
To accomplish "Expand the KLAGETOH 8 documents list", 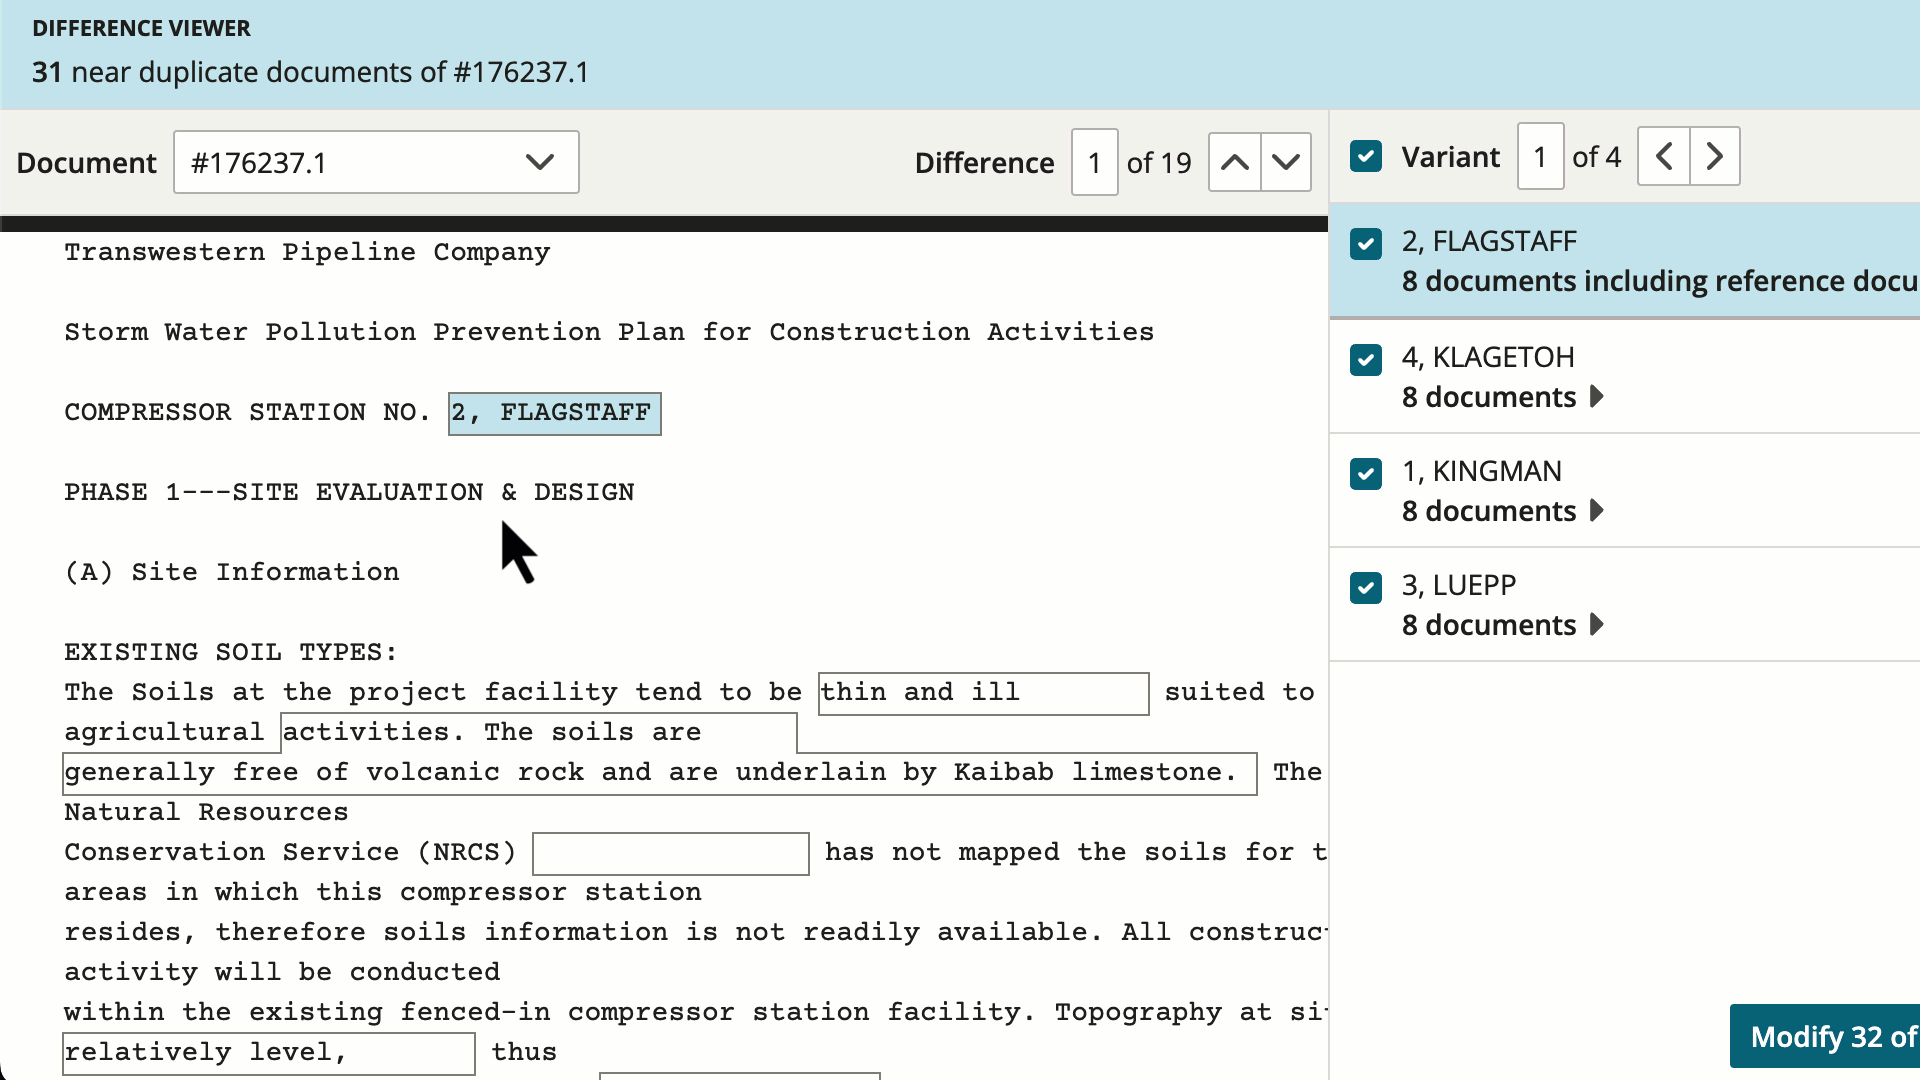I will (1597, 397).
